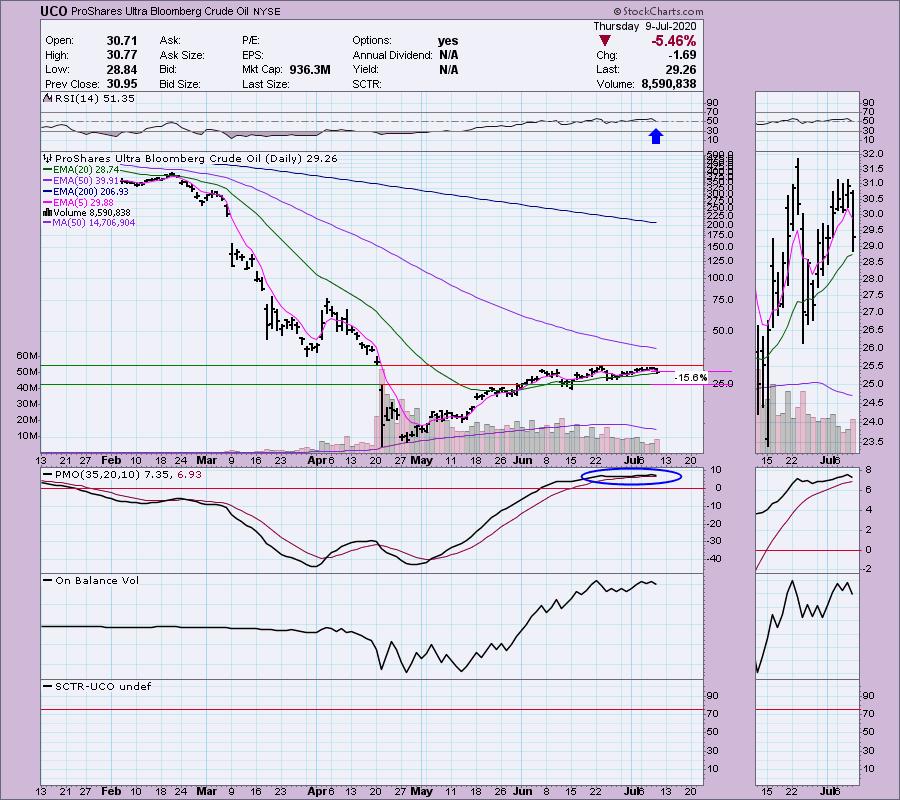Image resolution: width=900 pixels, height=800 pixels.
Task: Click the Annual Dividend label
Action: click(x=392, y=55)
